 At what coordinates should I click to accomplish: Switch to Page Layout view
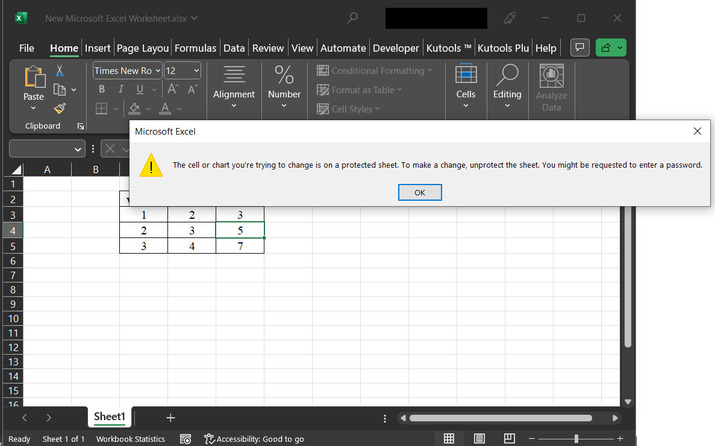click(479, 438)
